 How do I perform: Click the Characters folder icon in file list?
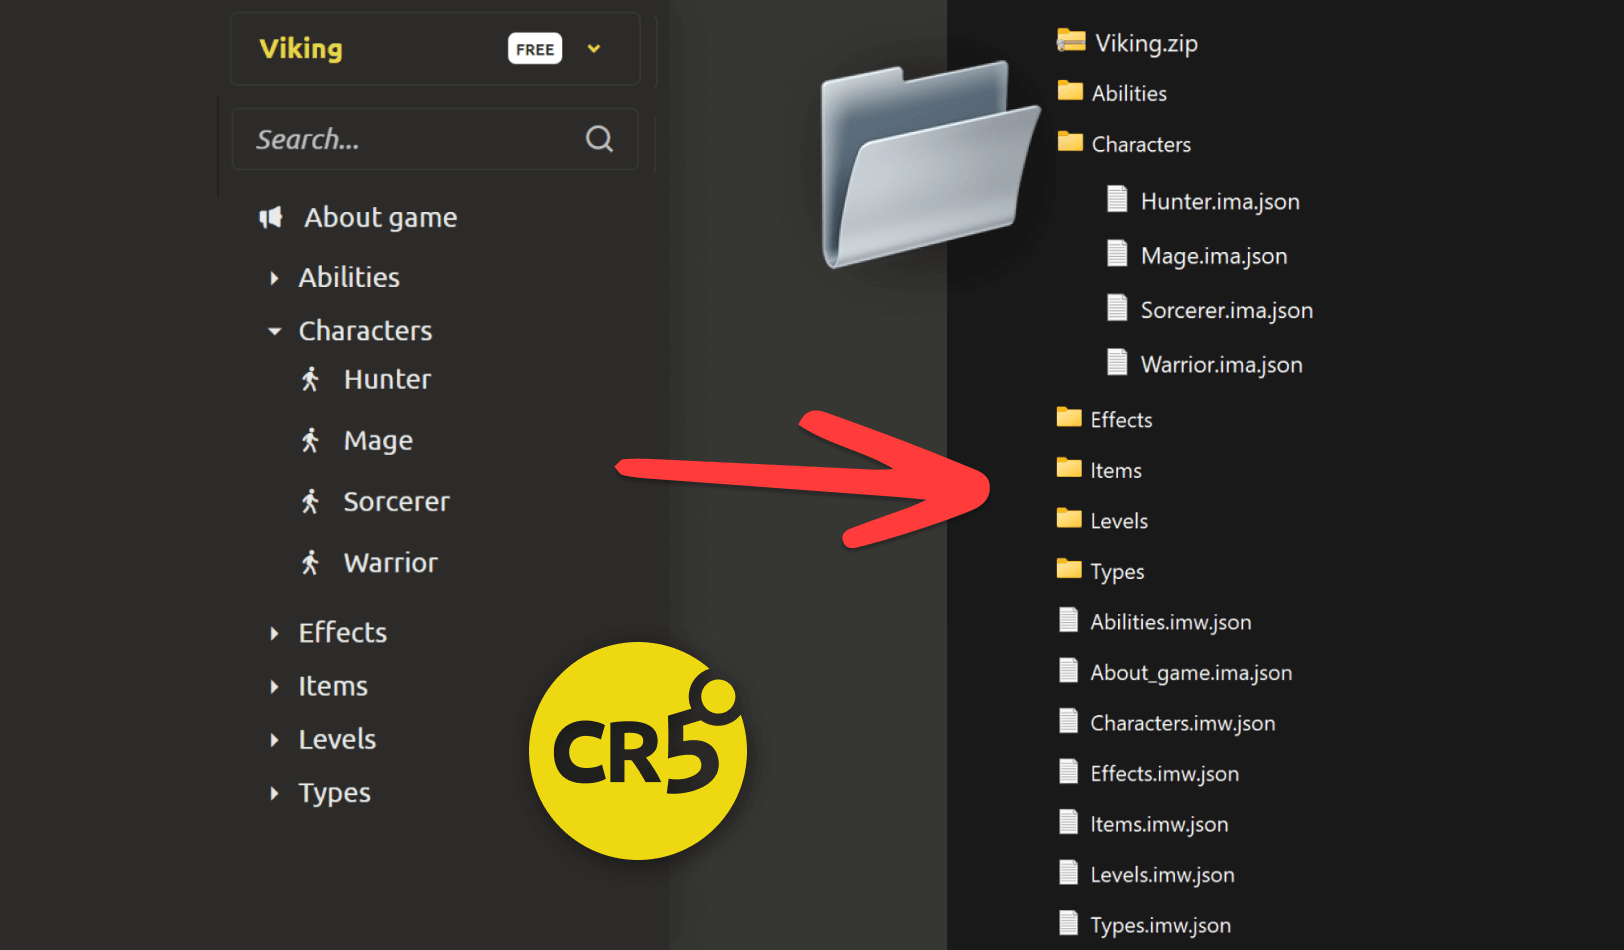1070,142
